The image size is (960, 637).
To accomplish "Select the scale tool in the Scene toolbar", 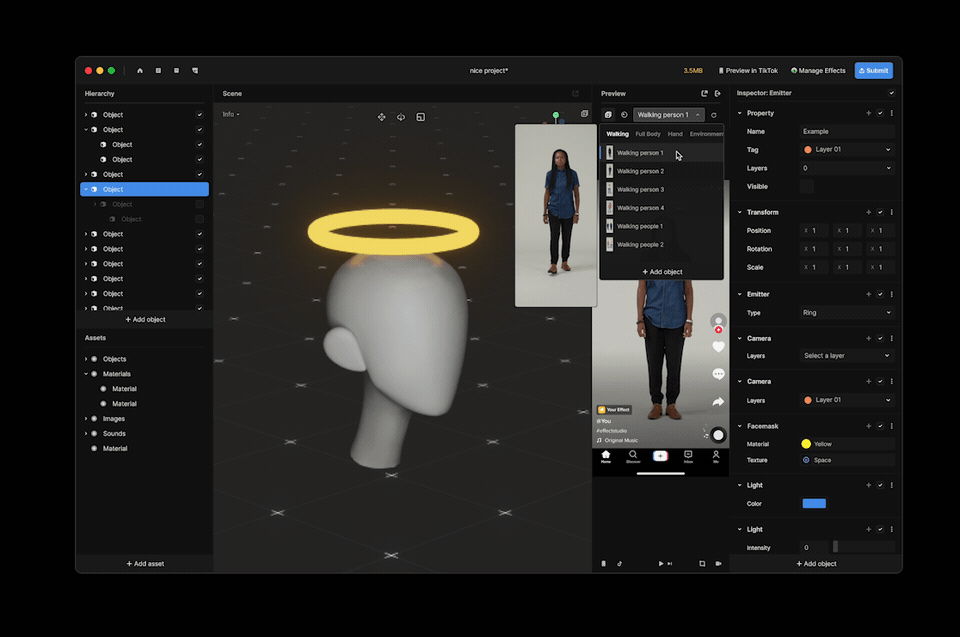I will (x=421, y=117).
